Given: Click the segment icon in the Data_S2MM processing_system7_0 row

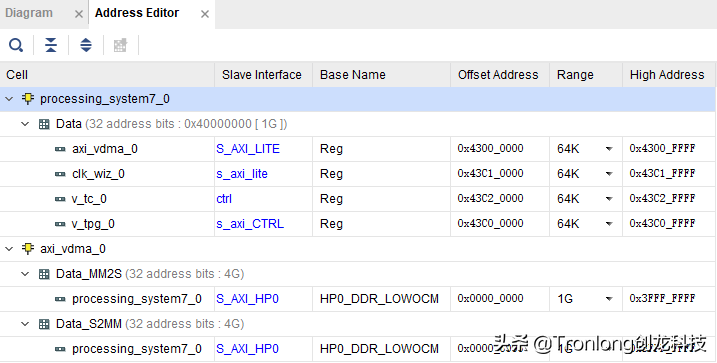Looking at the screenshot, I should coord(60,349).
